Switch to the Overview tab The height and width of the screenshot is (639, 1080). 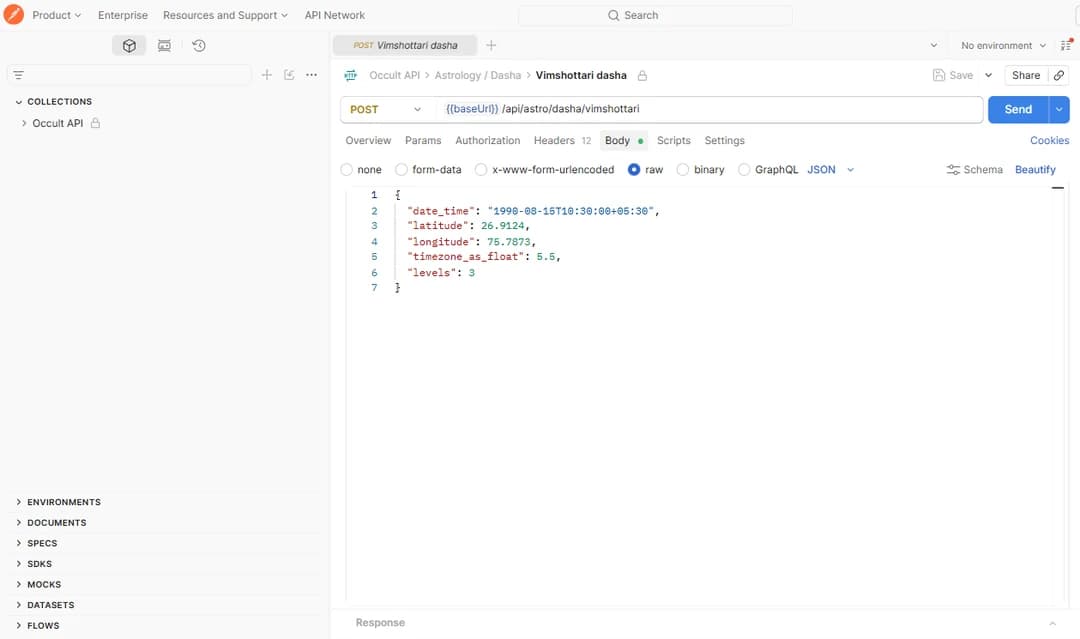click(x=368, y=140)
